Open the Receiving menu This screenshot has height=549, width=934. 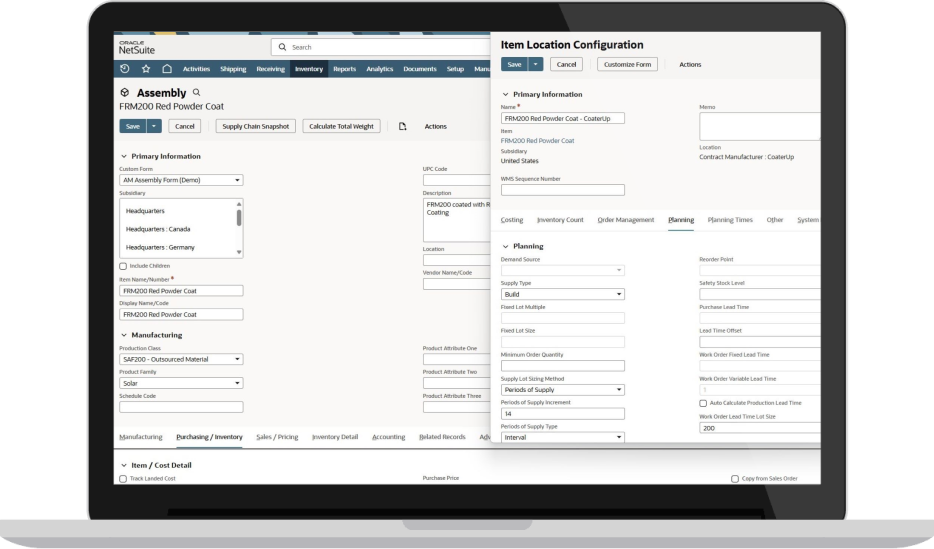[x=270, y=69]
